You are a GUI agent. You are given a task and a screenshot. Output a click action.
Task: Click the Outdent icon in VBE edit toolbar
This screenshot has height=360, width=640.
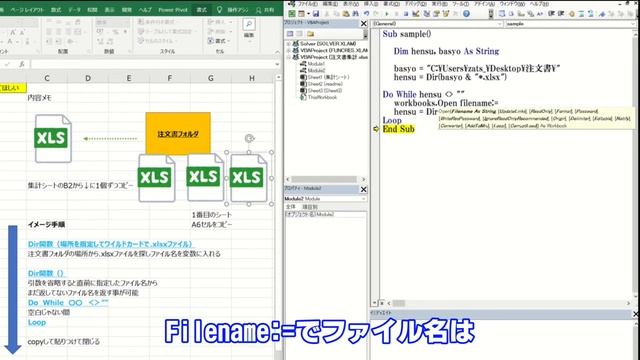[x=561, y=13]
